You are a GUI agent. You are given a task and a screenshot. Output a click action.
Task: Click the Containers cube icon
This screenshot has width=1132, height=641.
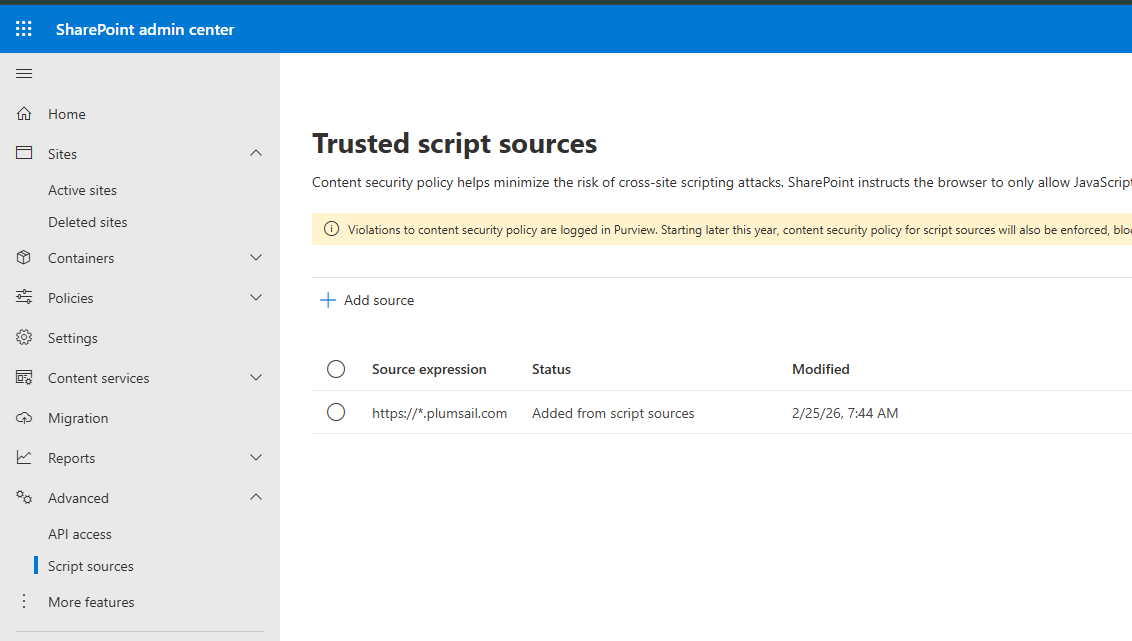(24, 258)
